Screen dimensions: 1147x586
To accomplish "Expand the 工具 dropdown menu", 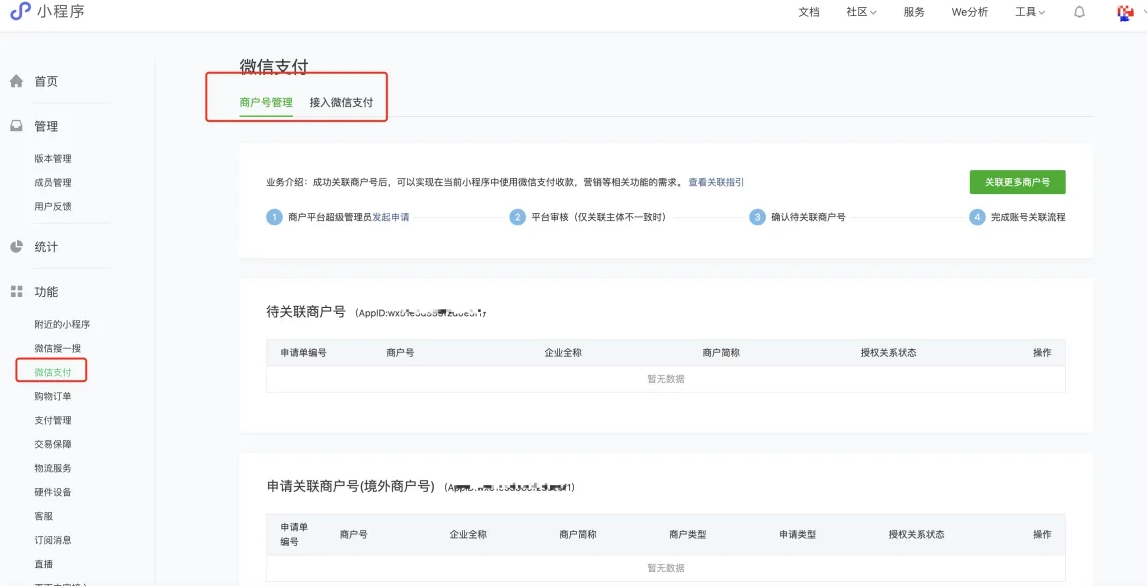I will pyautogui.click(x=1030, y=12).
